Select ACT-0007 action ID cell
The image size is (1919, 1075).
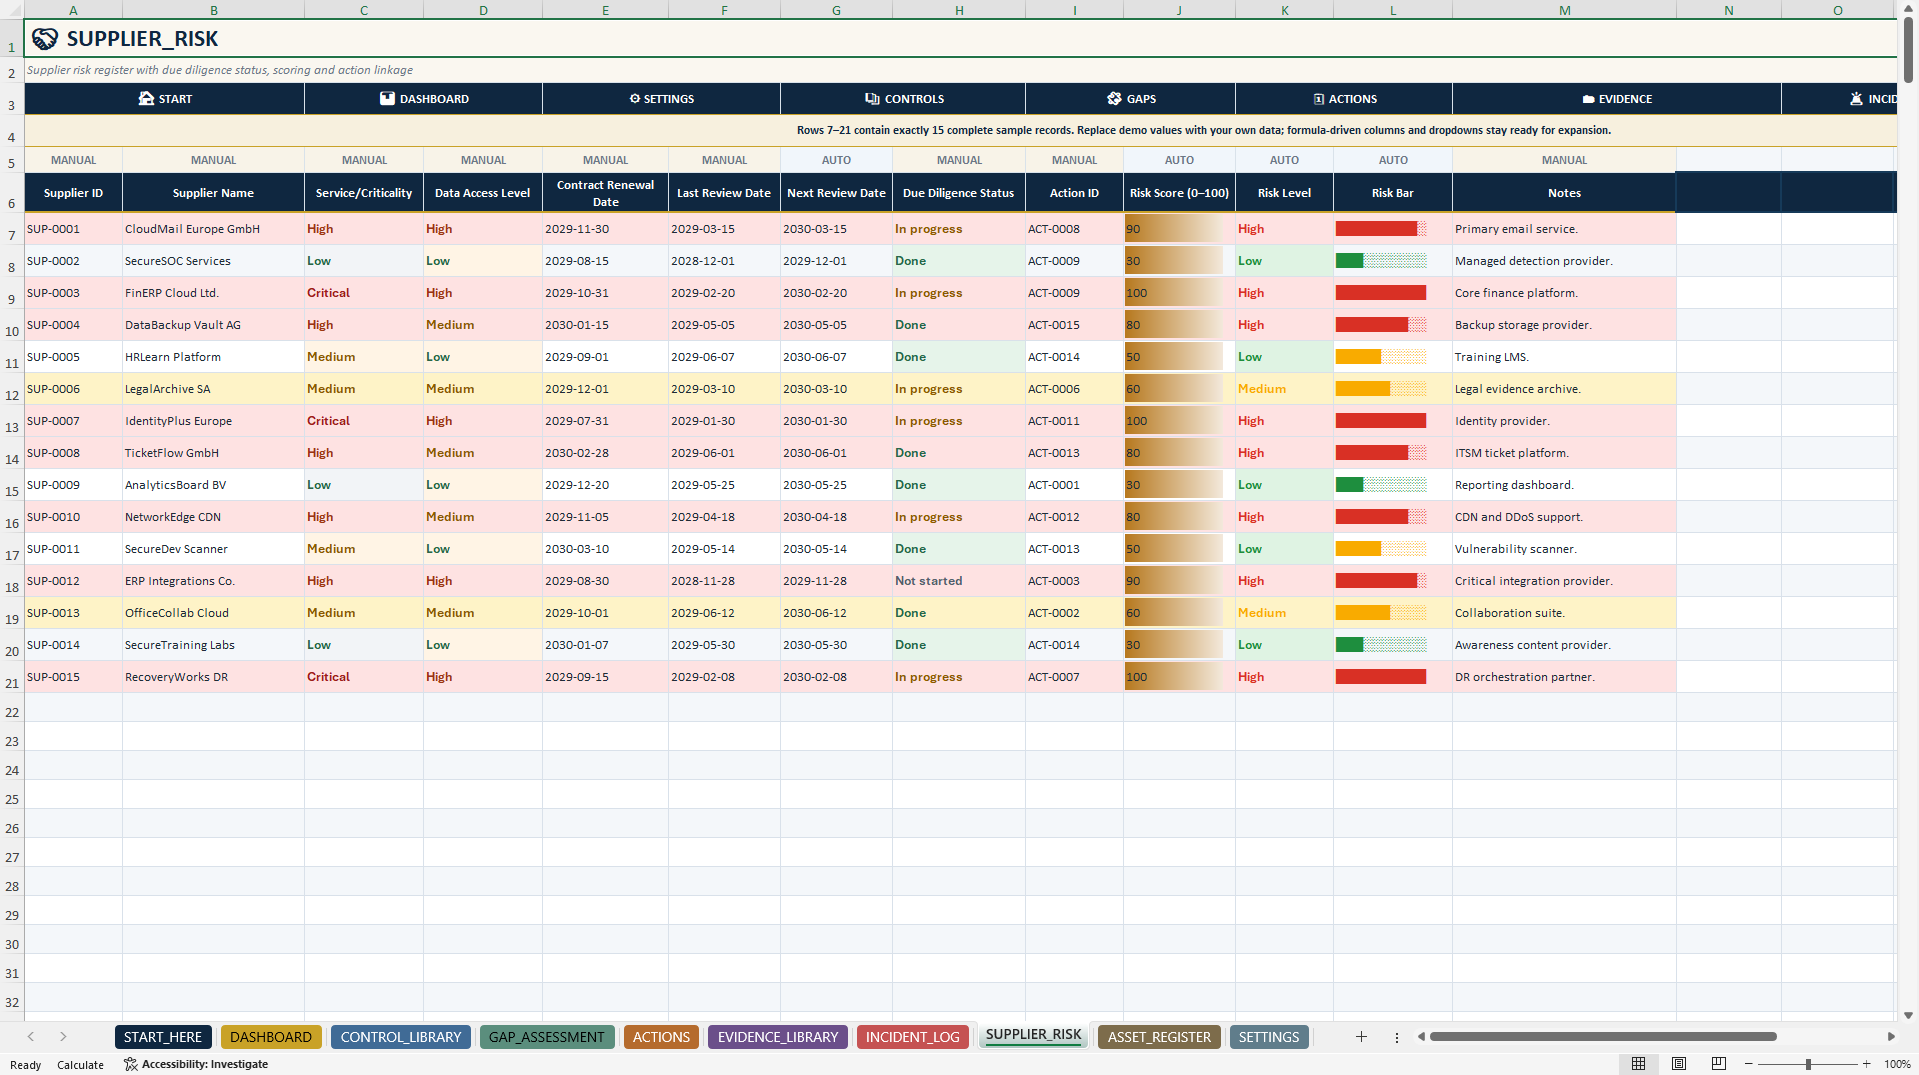pyautogui.click(x=1074, y=677)
